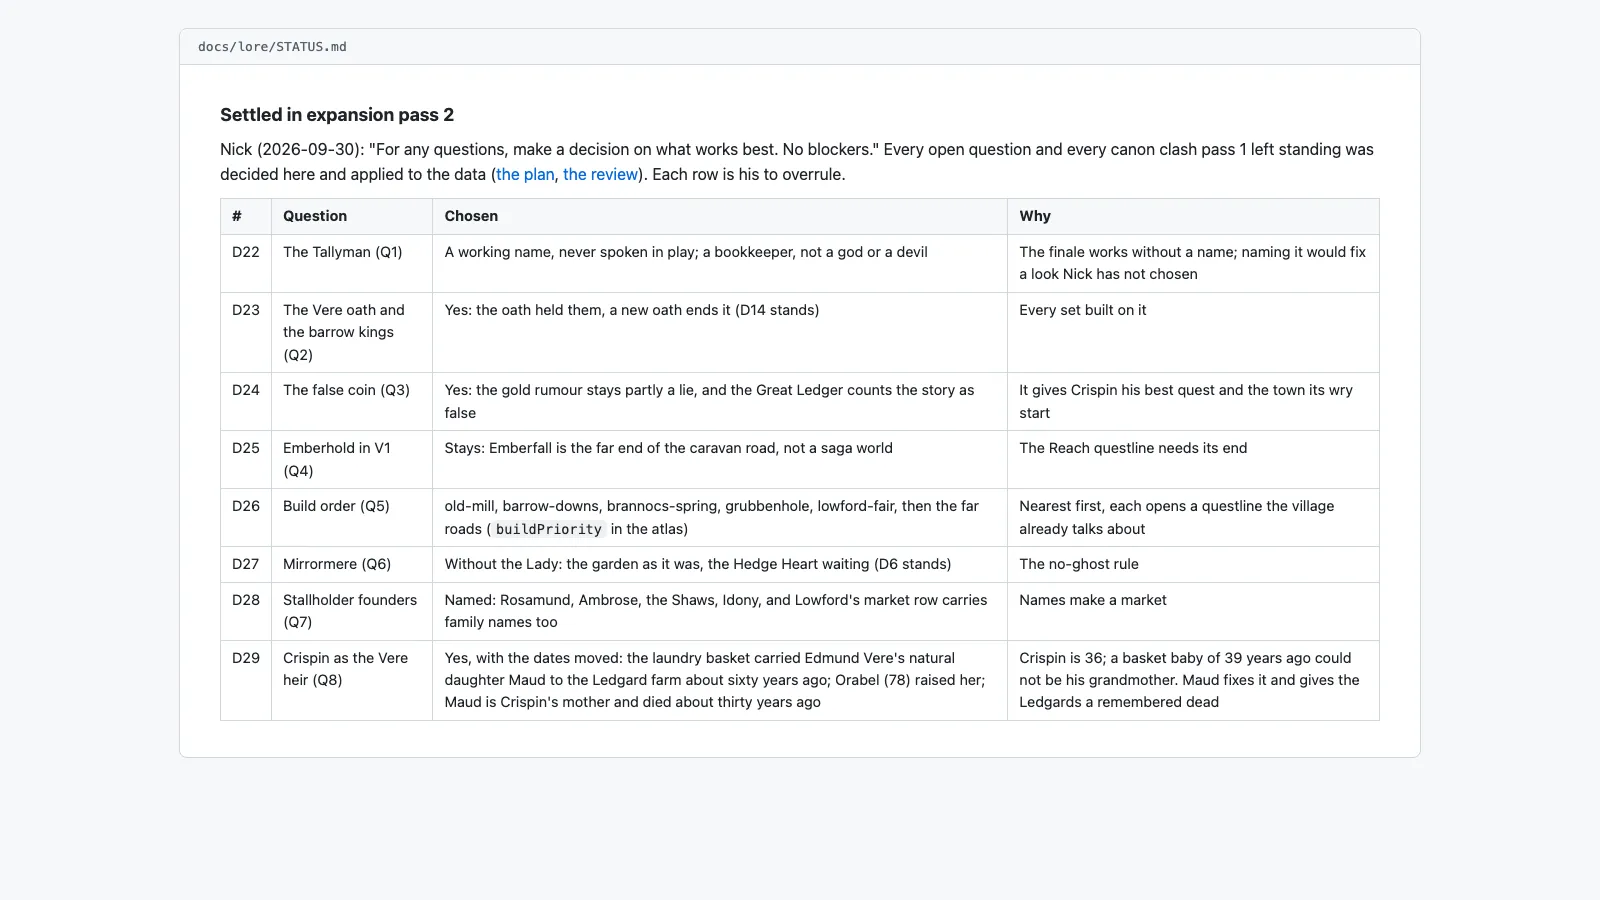
Task: Open 'the review' link
Action: point(600,174)
